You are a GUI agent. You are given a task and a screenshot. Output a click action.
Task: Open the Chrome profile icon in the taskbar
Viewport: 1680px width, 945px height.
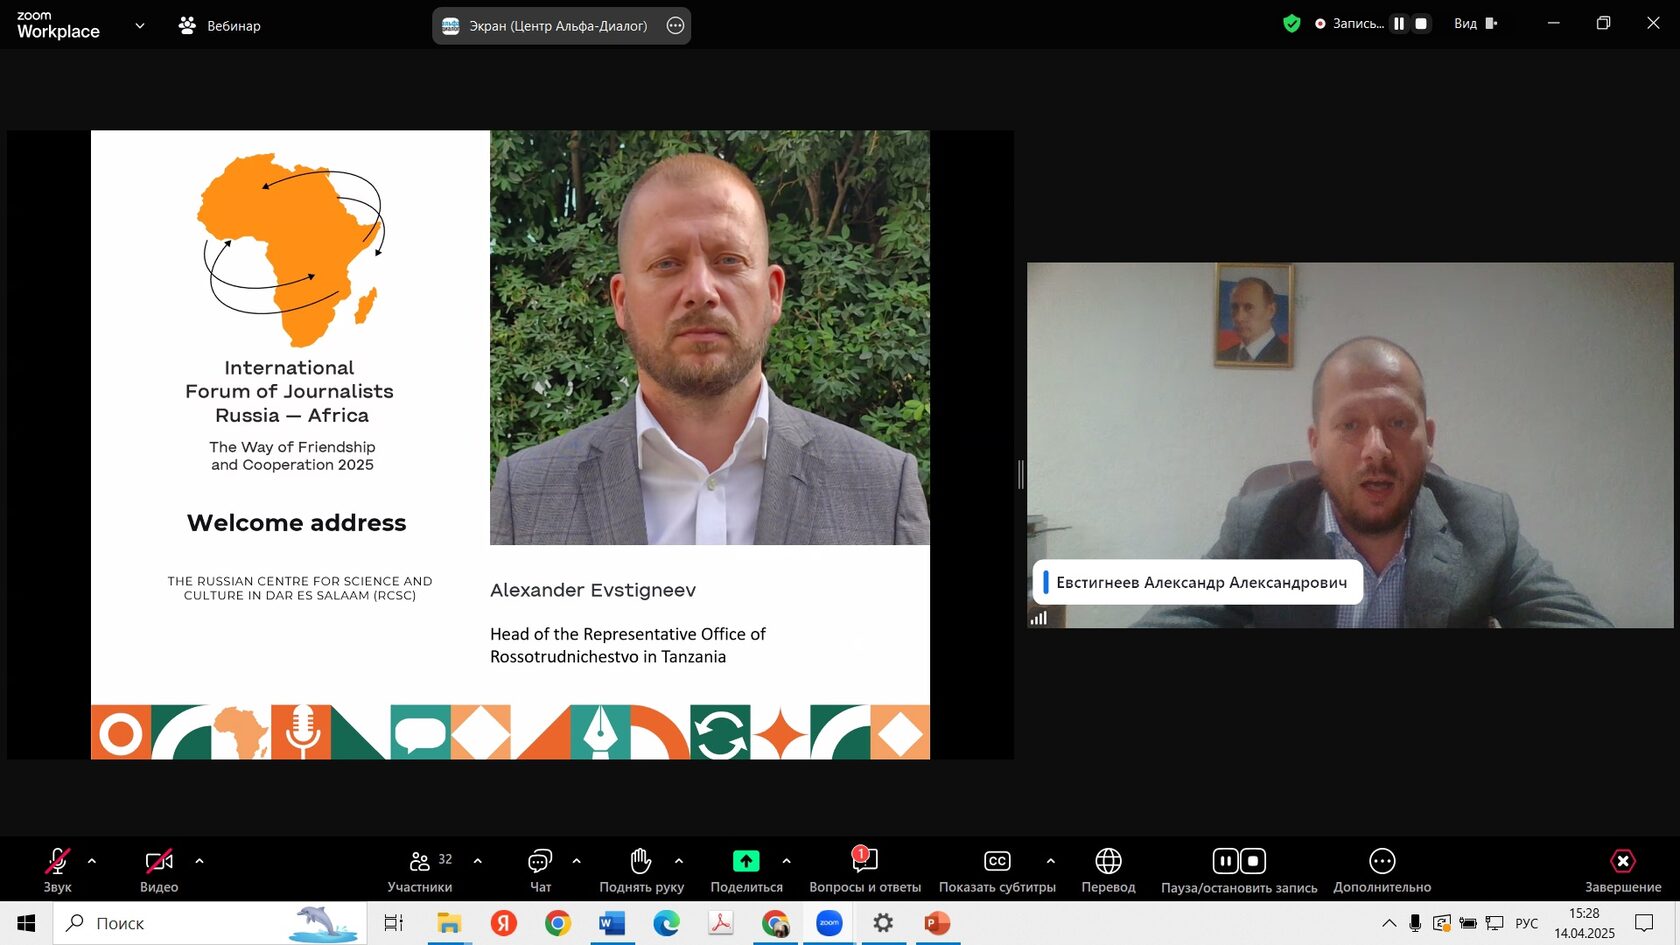pyautogui.click(x=775, y=923)
